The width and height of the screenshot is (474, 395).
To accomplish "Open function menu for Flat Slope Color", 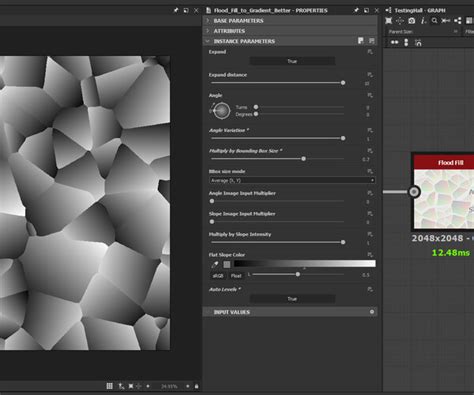I will (370, 255).
